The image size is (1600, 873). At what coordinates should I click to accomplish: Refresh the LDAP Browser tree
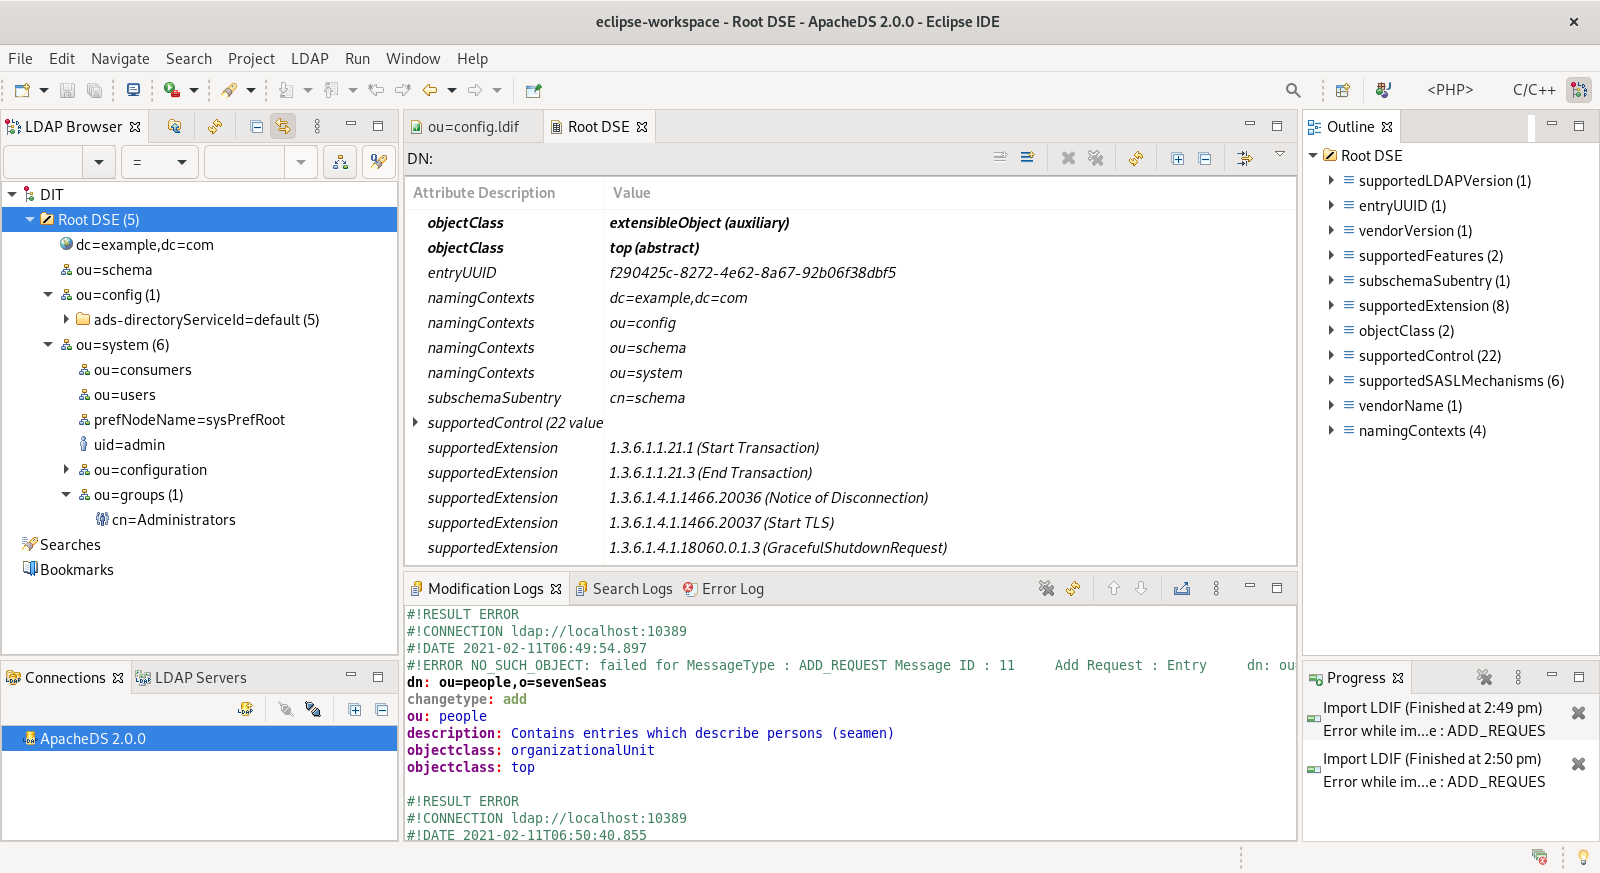tap(214, 127)
